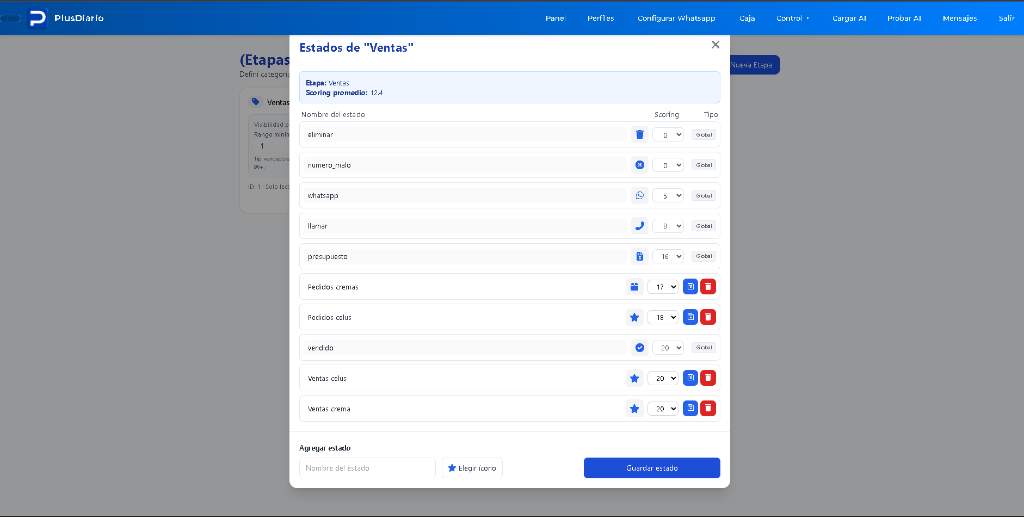The height and width of the screenshot is (517, 1024).
Task: Open the scoring dropdown for whatsapp
Action: 667,195
